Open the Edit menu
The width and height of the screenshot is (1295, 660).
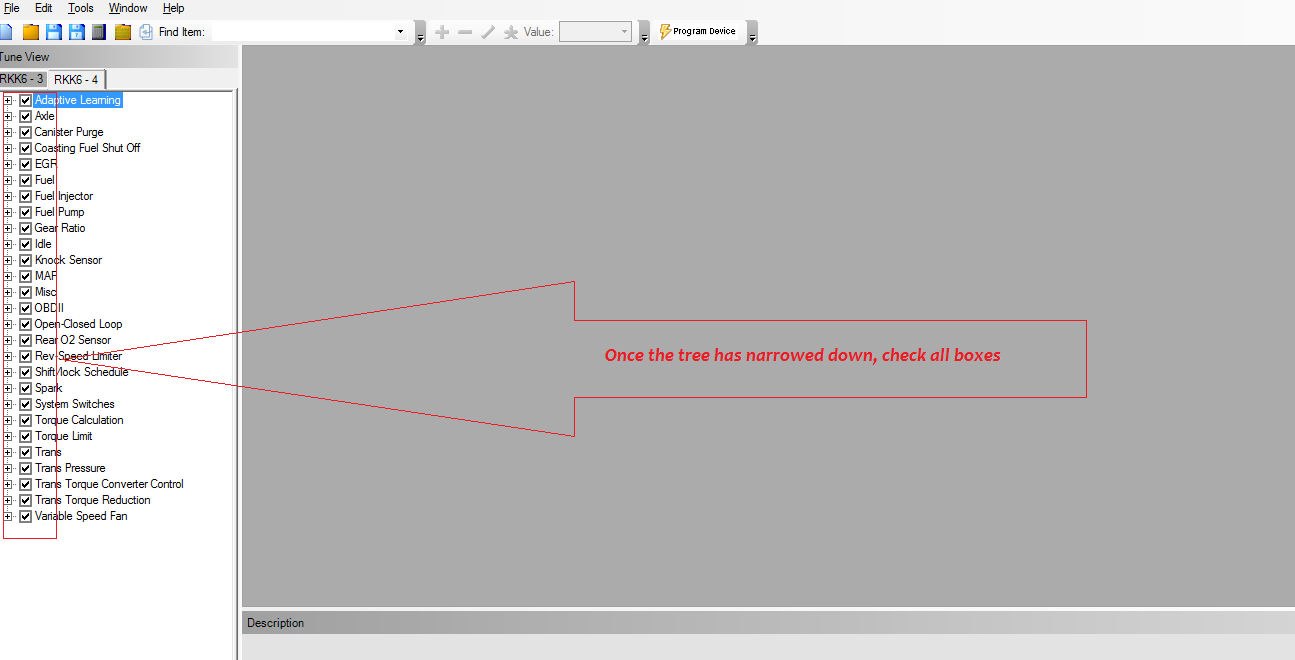pyautogui.click(x=44, y=8)
